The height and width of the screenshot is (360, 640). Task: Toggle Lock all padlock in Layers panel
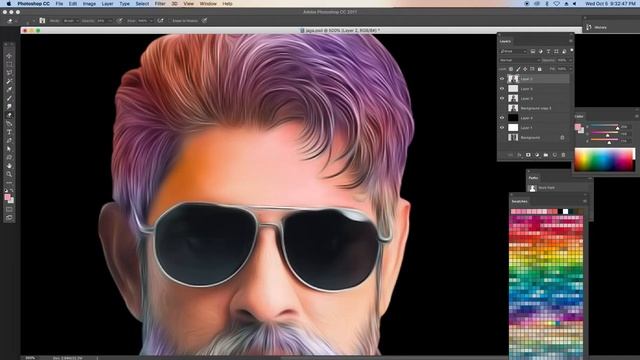point(540,69)
